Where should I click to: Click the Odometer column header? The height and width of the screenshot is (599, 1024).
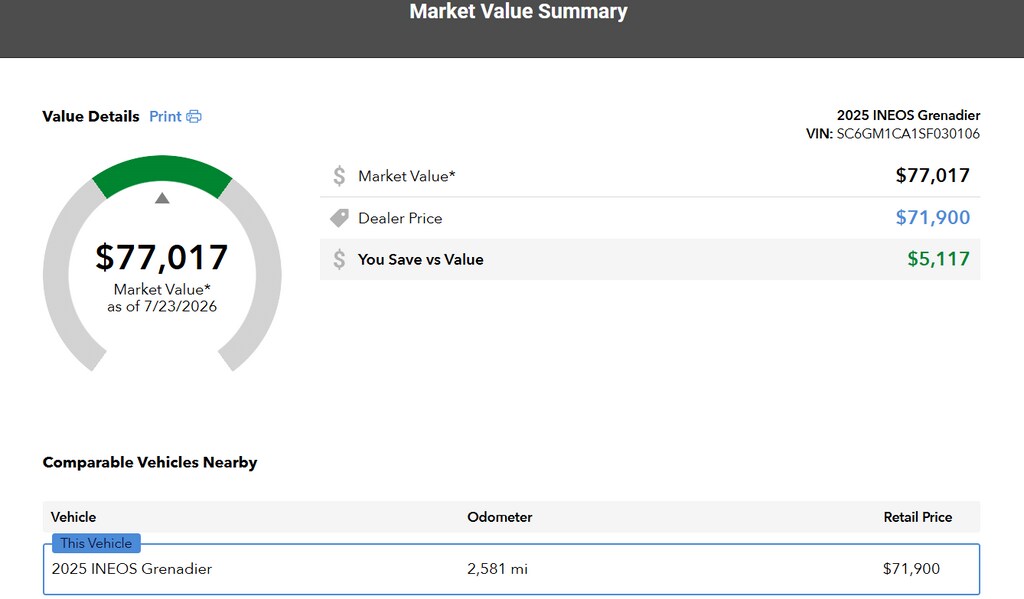(500, 517)
